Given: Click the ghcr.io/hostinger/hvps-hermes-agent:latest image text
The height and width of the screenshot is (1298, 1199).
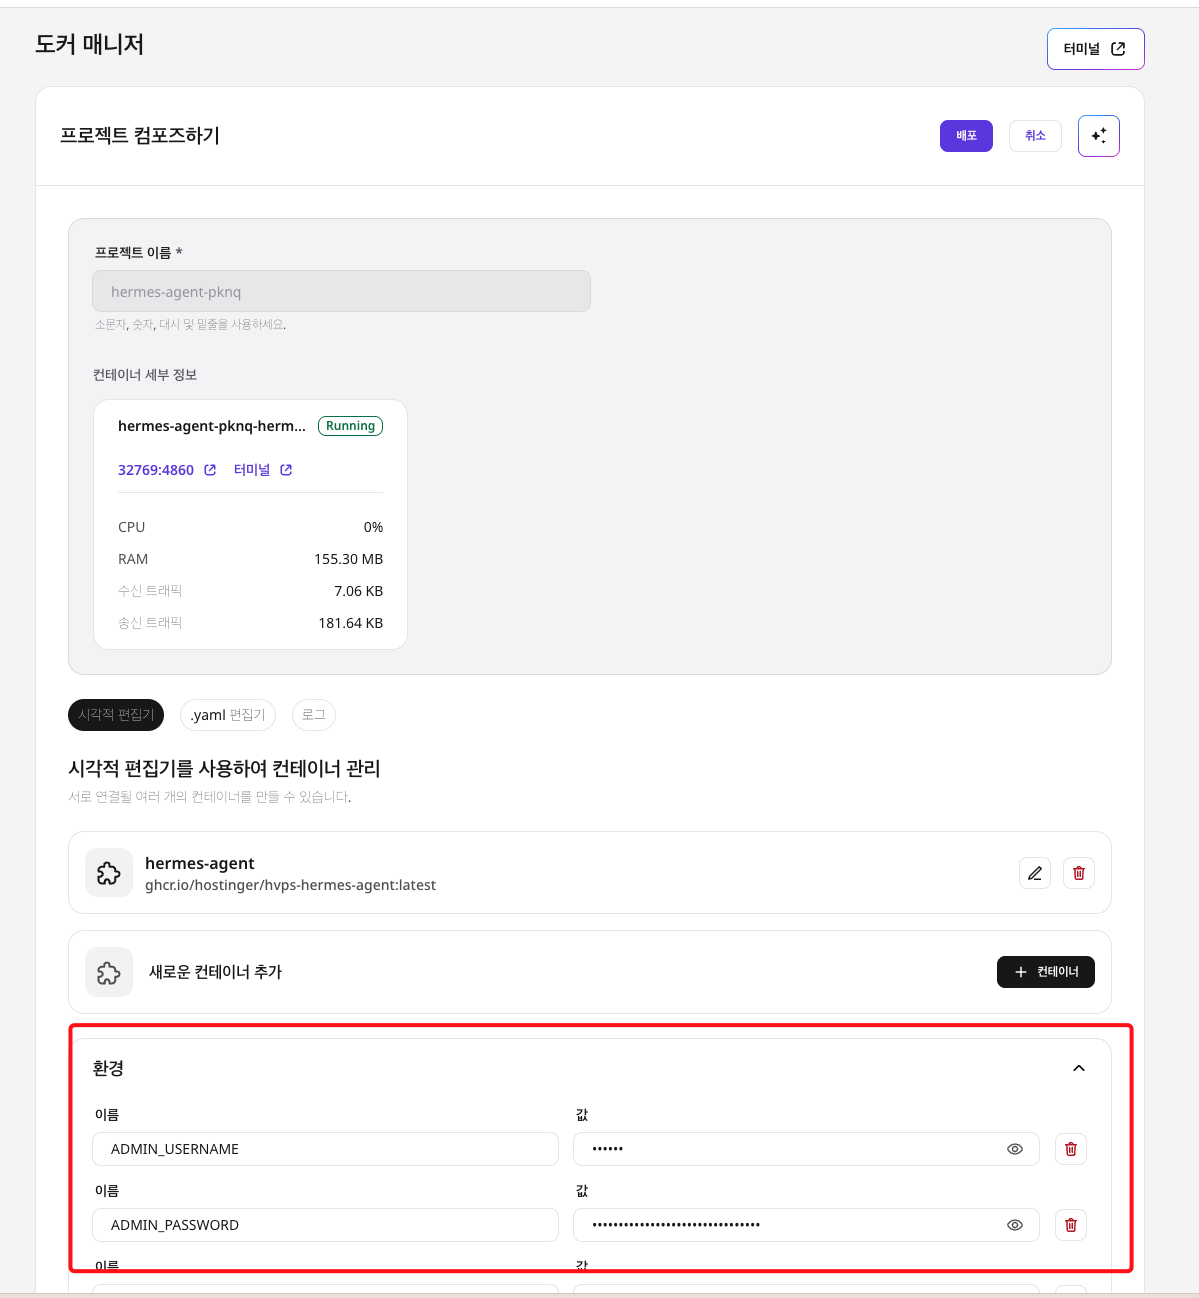Looking at the screenshot, I should point(290,885).
